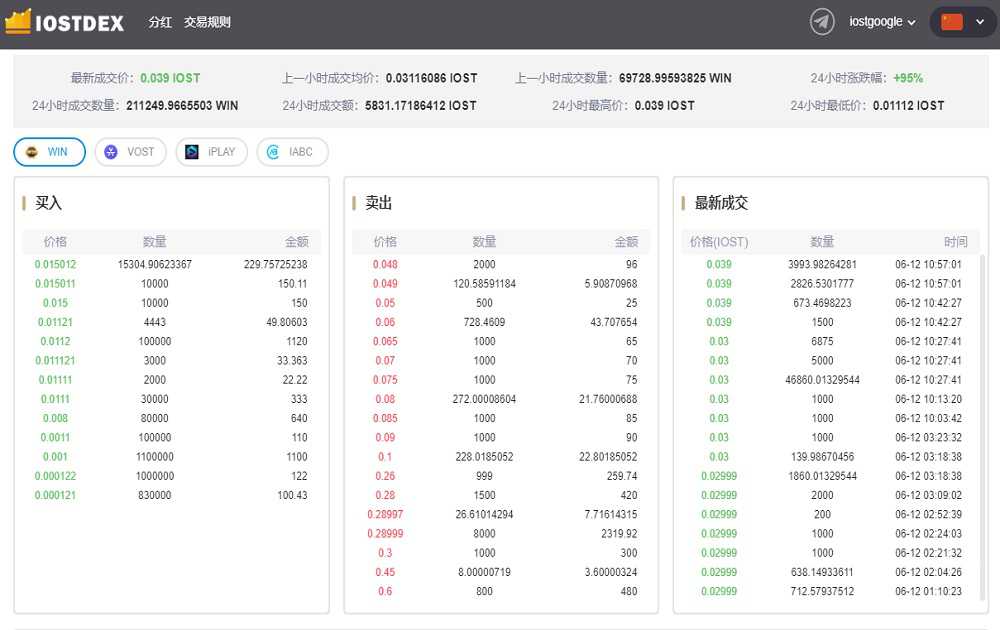Click sell price 0.1
Viewport: 1000px width, 630px height.
[385, 457]
